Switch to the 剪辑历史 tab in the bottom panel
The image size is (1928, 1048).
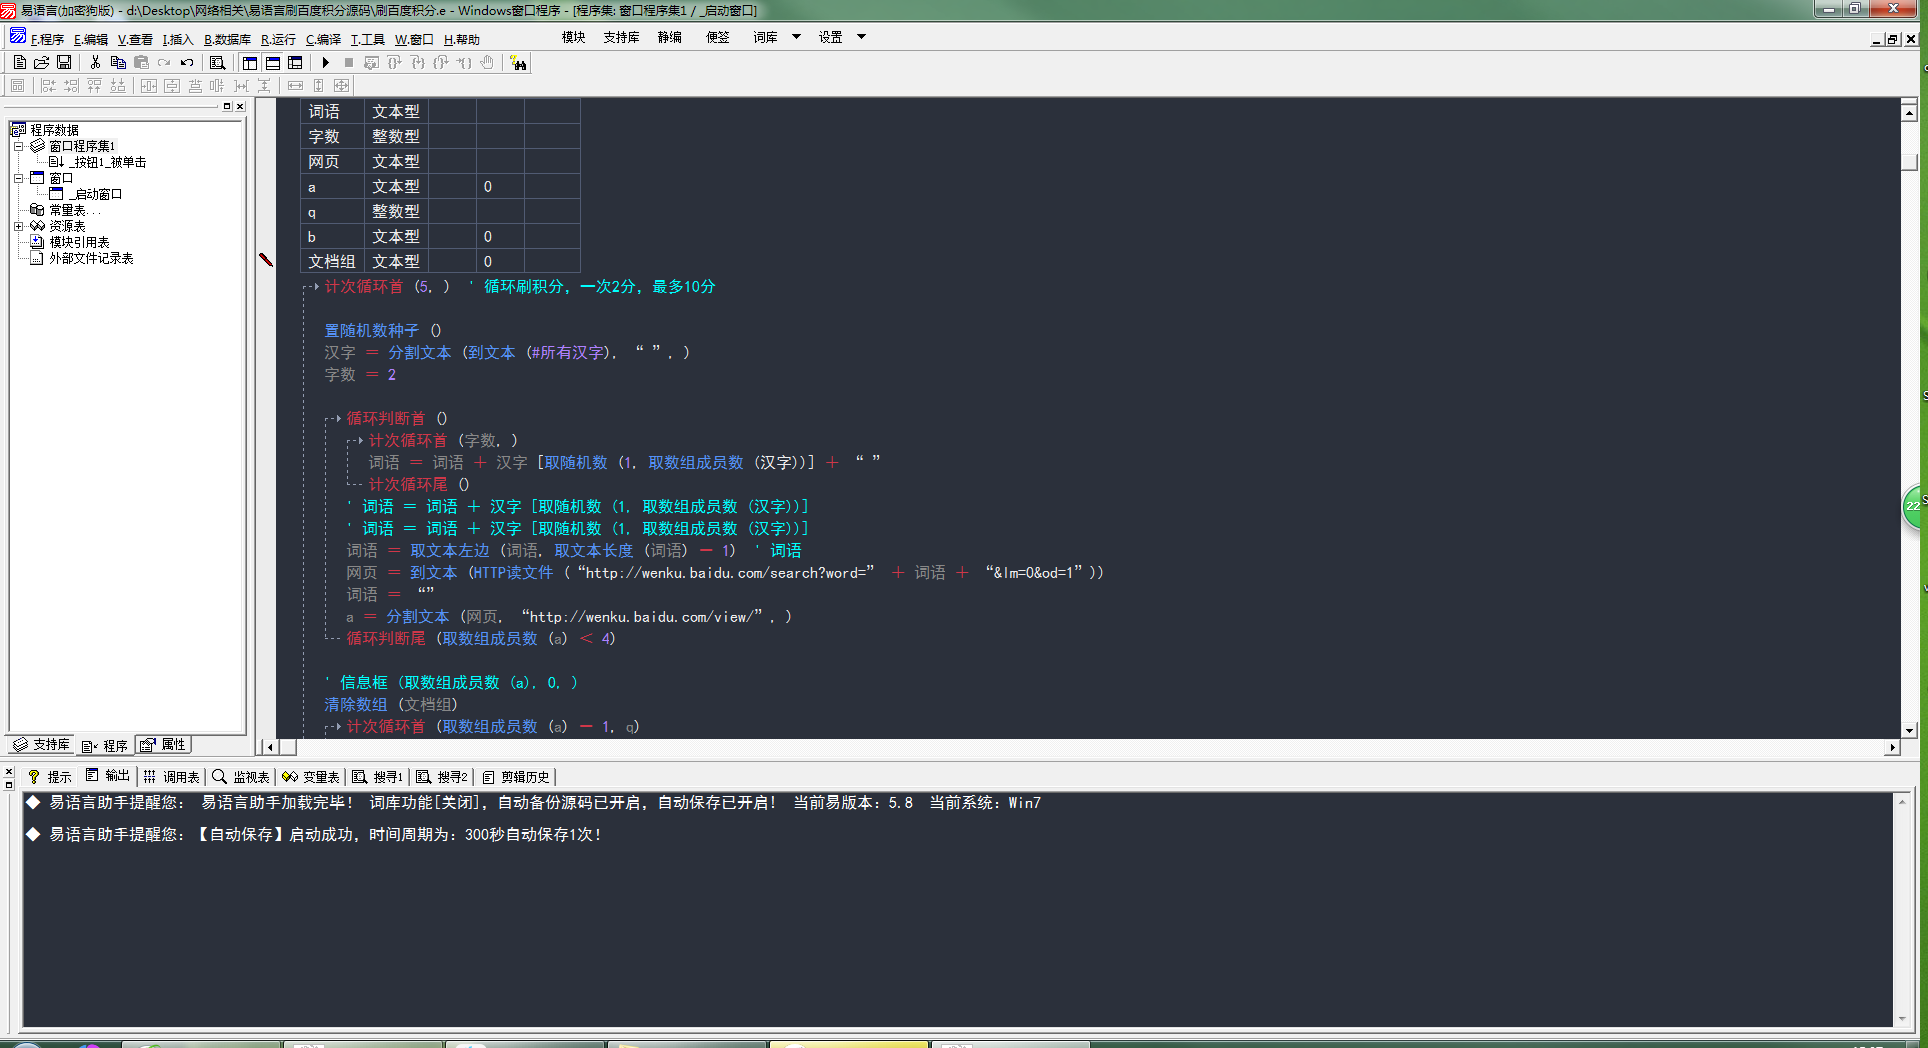(516, 777)
